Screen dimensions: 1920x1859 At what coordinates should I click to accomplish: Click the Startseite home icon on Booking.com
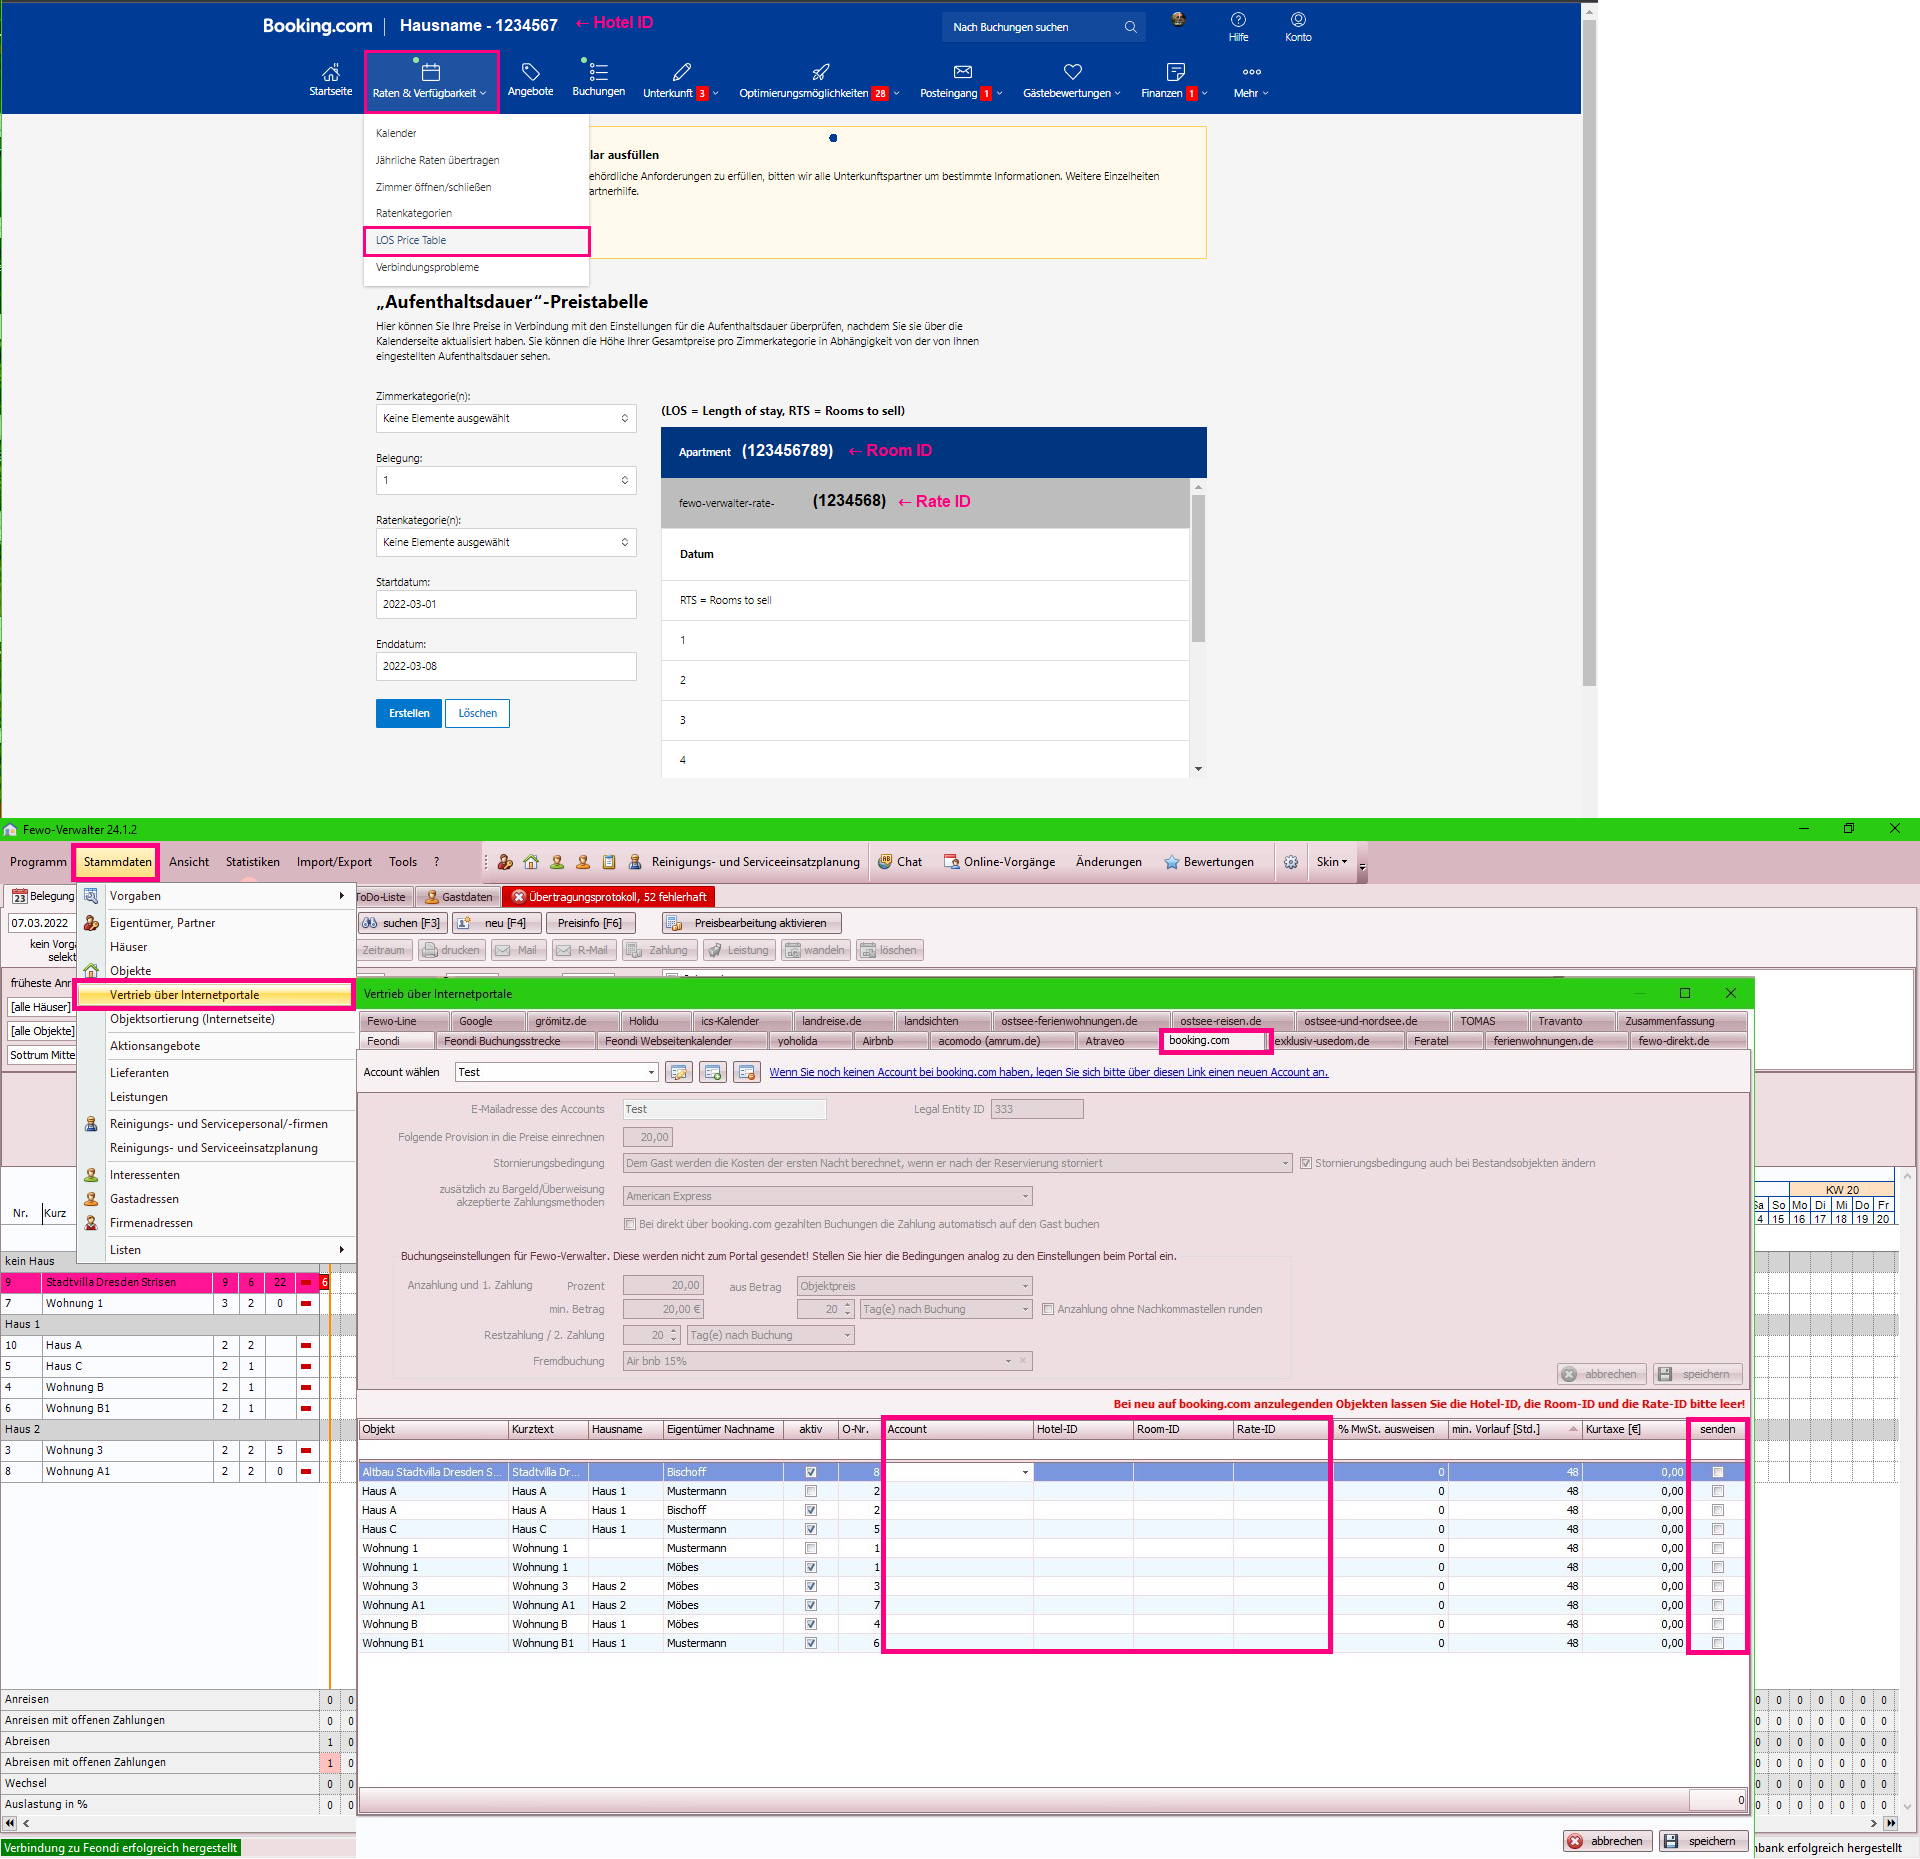point(331,72)
